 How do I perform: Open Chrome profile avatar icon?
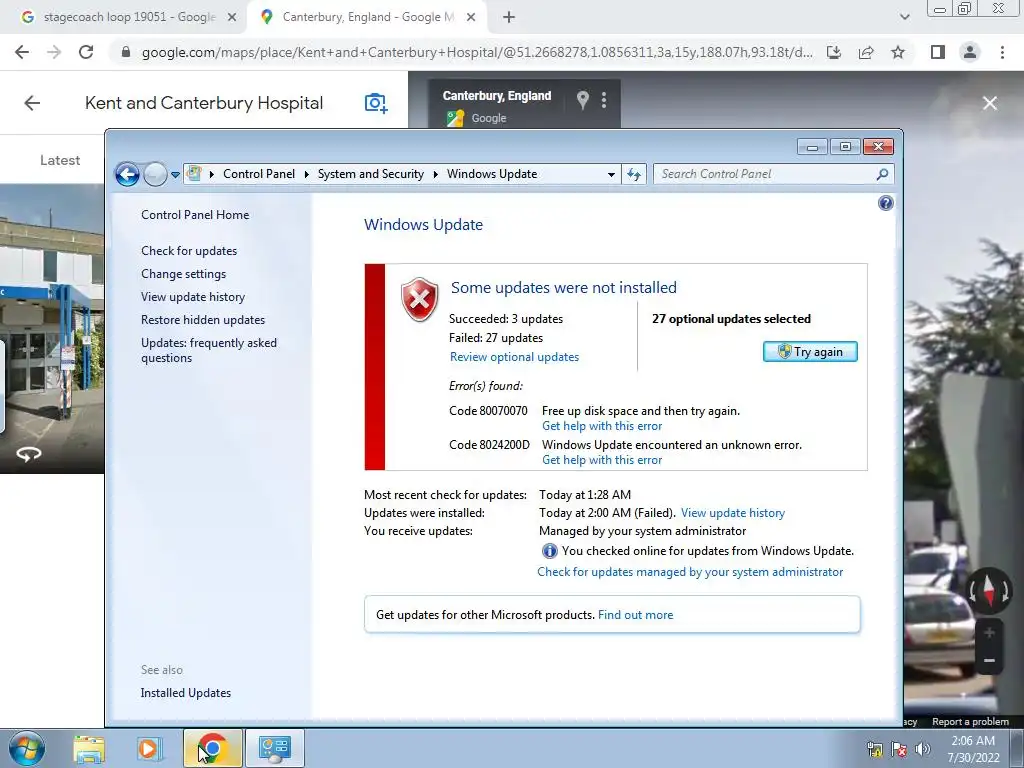[970, 52]
